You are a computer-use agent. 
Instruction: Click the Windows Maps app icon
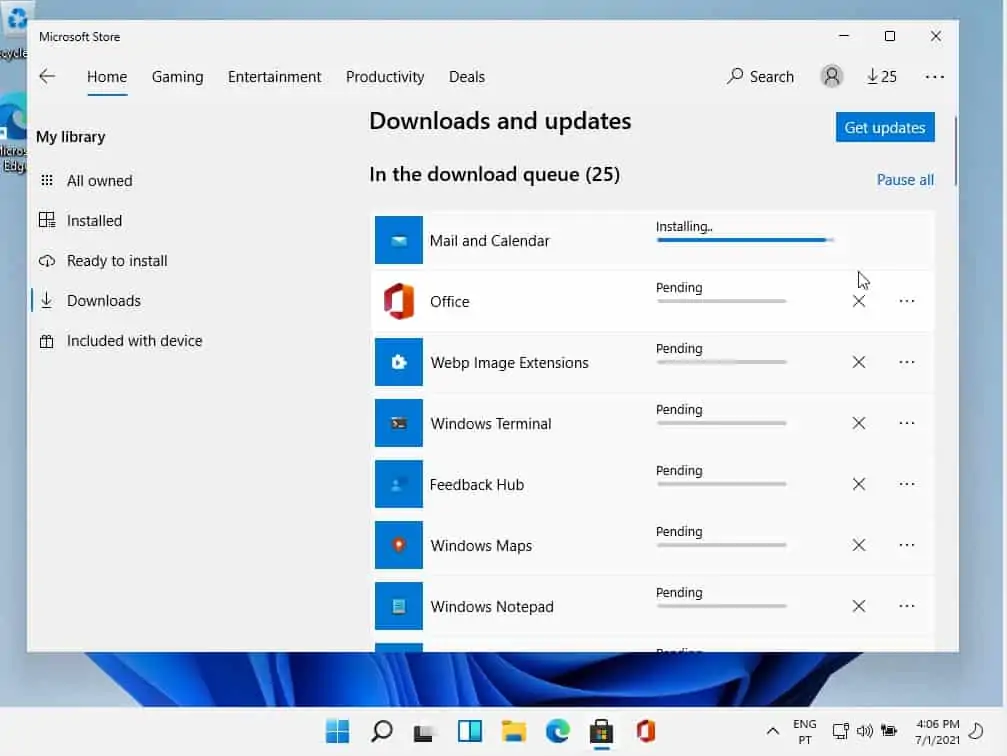(x=399, y=545)
